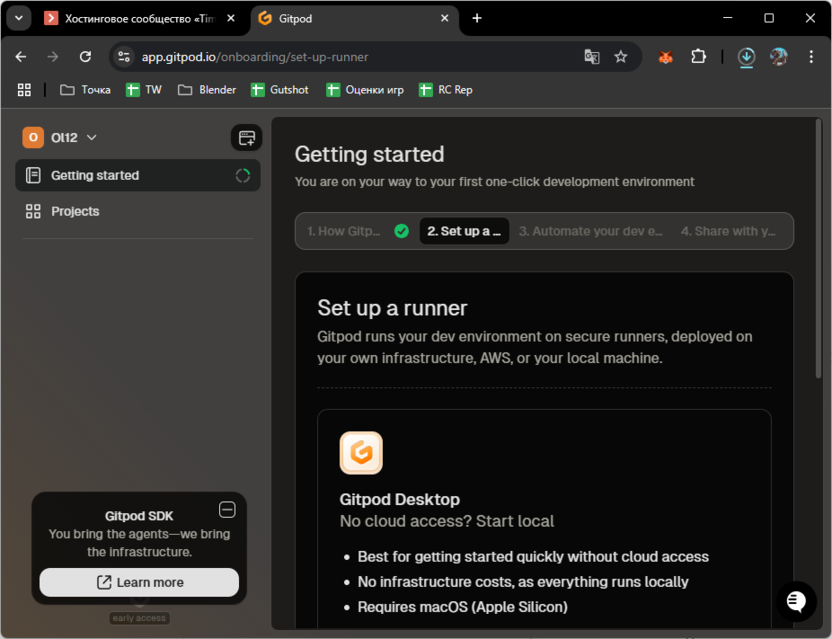
Task: Click the Learn more button
Action: pos(139,582)
